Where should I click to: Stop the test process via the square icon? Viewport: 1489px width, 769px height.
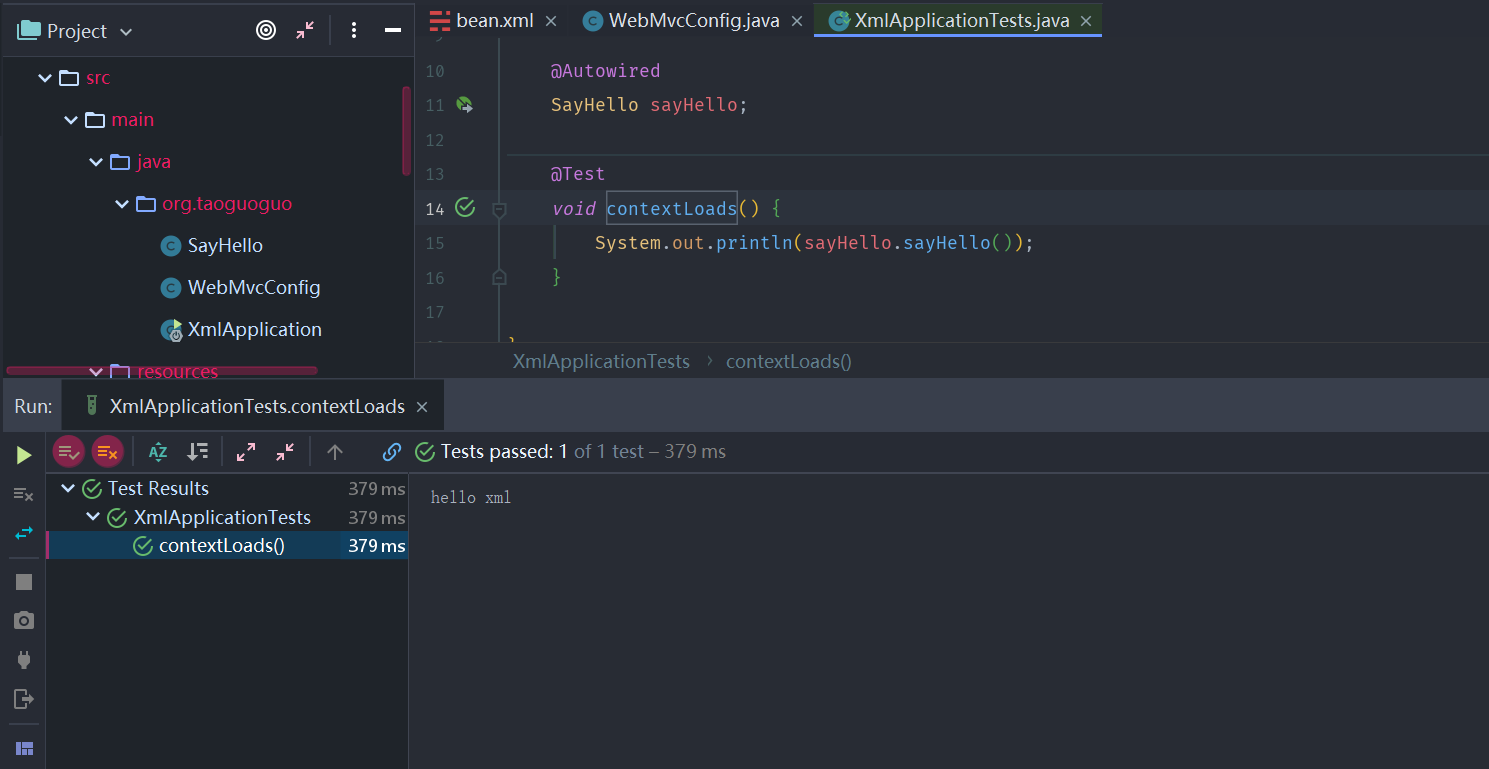(x=23, y=581)
